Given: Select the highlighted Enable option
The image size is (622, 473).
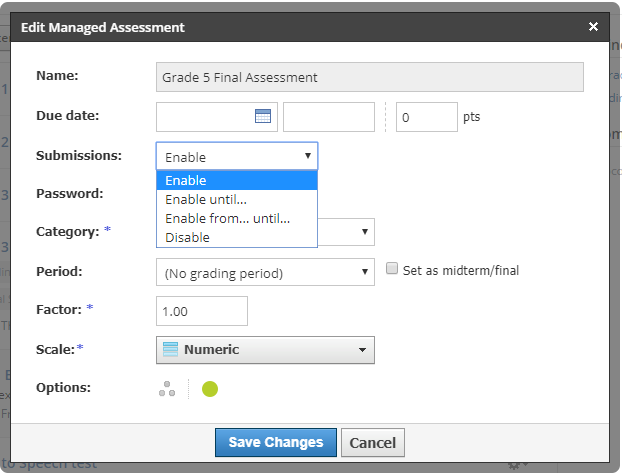Looking at the screenshot, I should point(237,180).
